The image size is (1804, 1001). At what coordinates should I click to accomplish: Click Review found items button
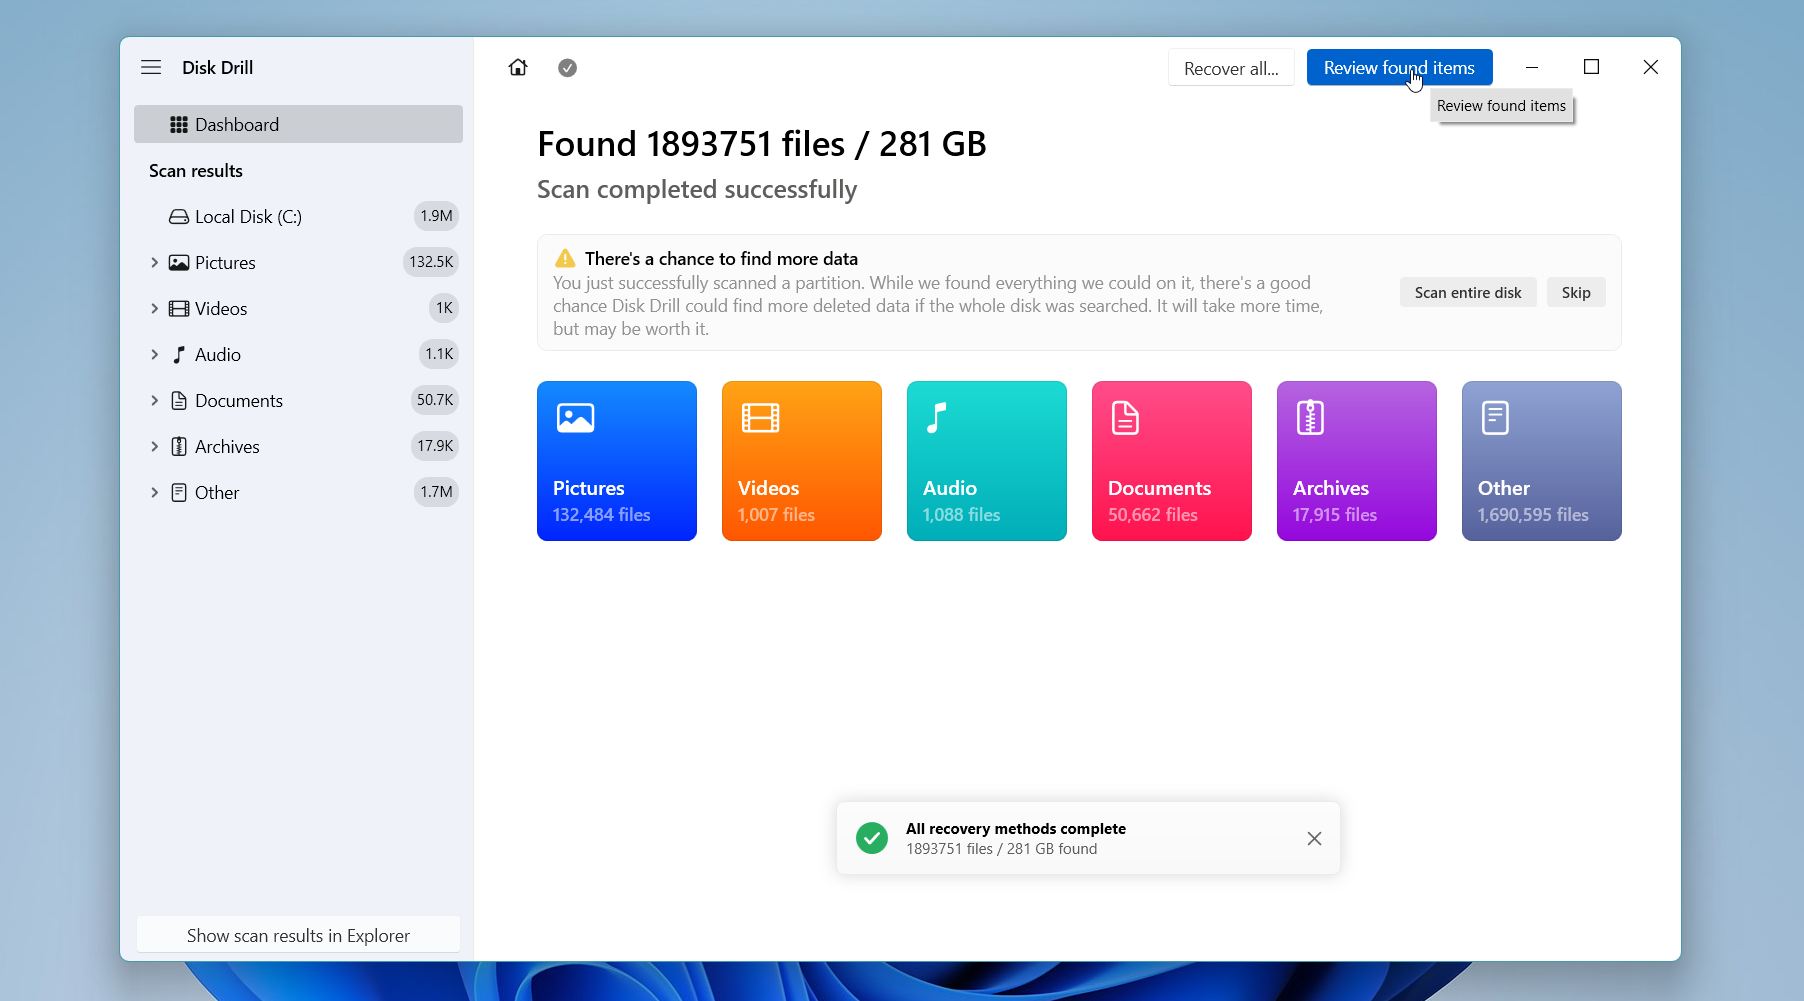(x=1399, y=68)
